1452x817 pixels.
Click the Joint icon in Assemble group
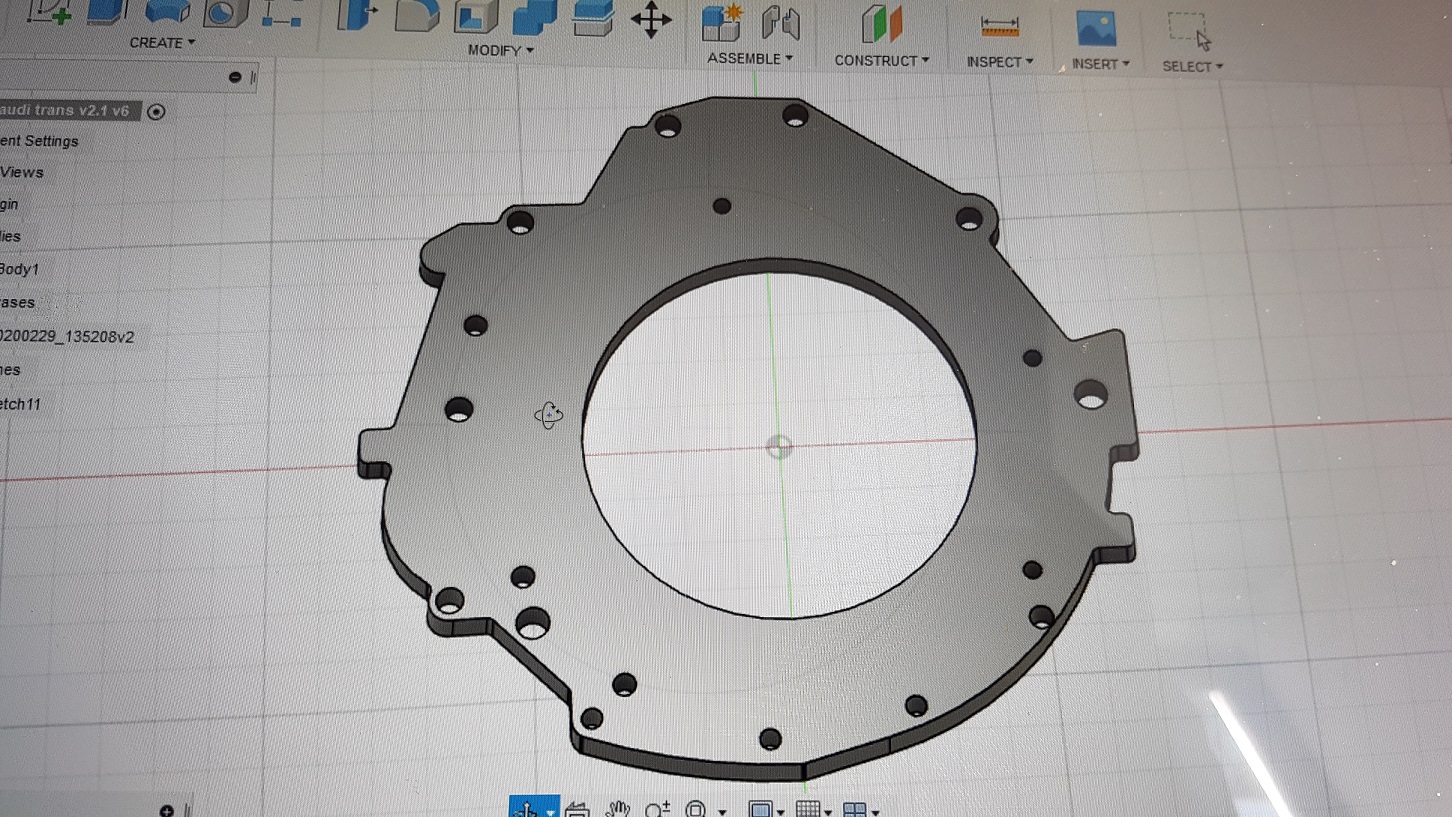click(780, 23)
